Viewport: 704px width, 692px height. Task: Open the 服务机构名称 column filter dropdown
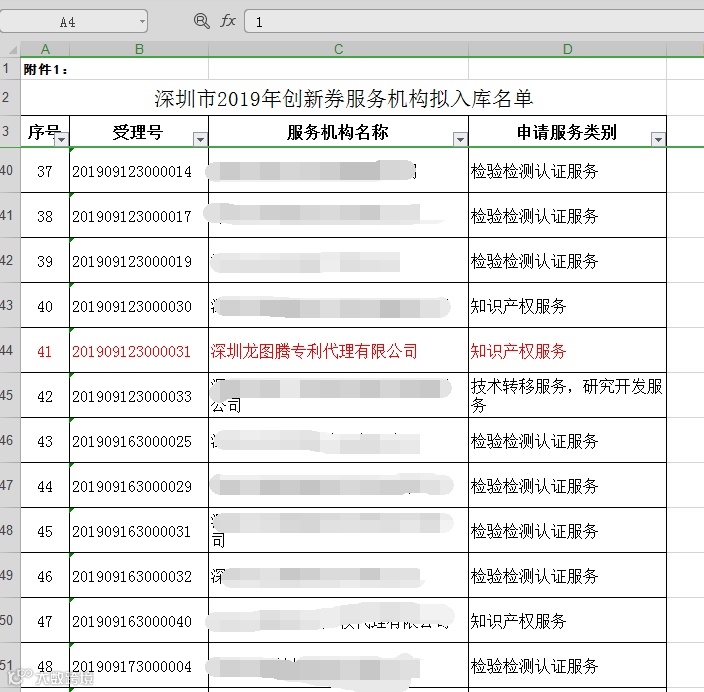pyautogui.click(x=460, y=140)
